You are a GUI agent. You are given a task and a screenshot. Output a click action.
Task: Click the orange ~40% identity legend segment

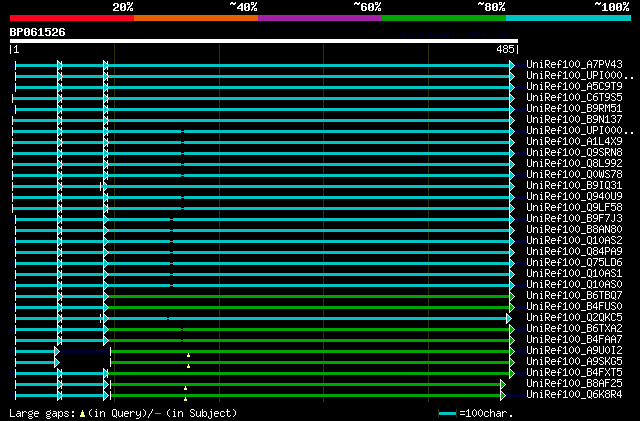tap(195, 17)
